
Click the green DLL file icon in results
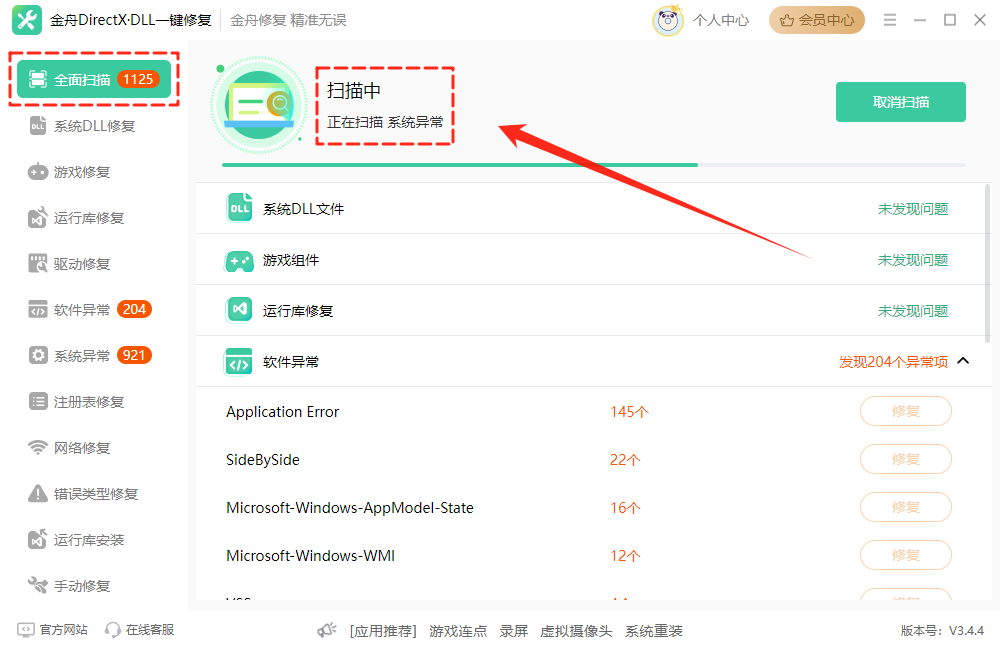pyautogui.click(x=239, y=208)
